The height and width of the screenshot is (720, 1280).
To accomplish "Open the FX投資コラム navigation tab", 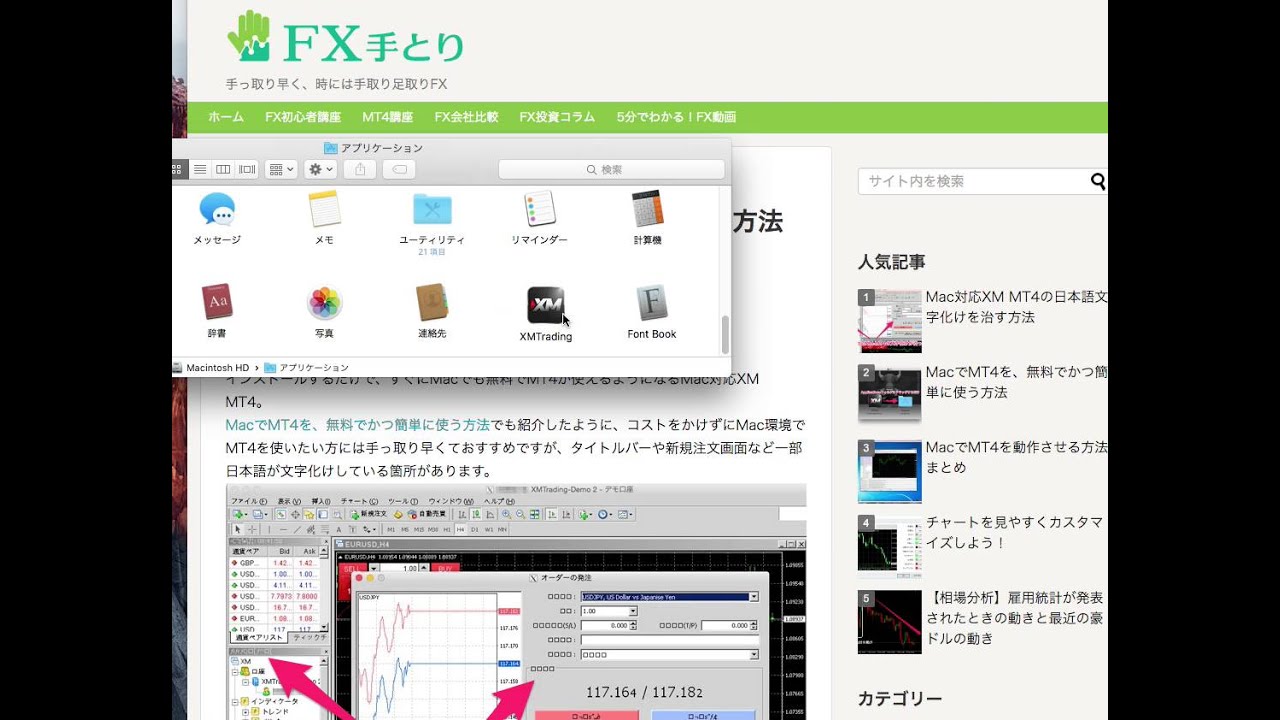I will click(557, 117).
